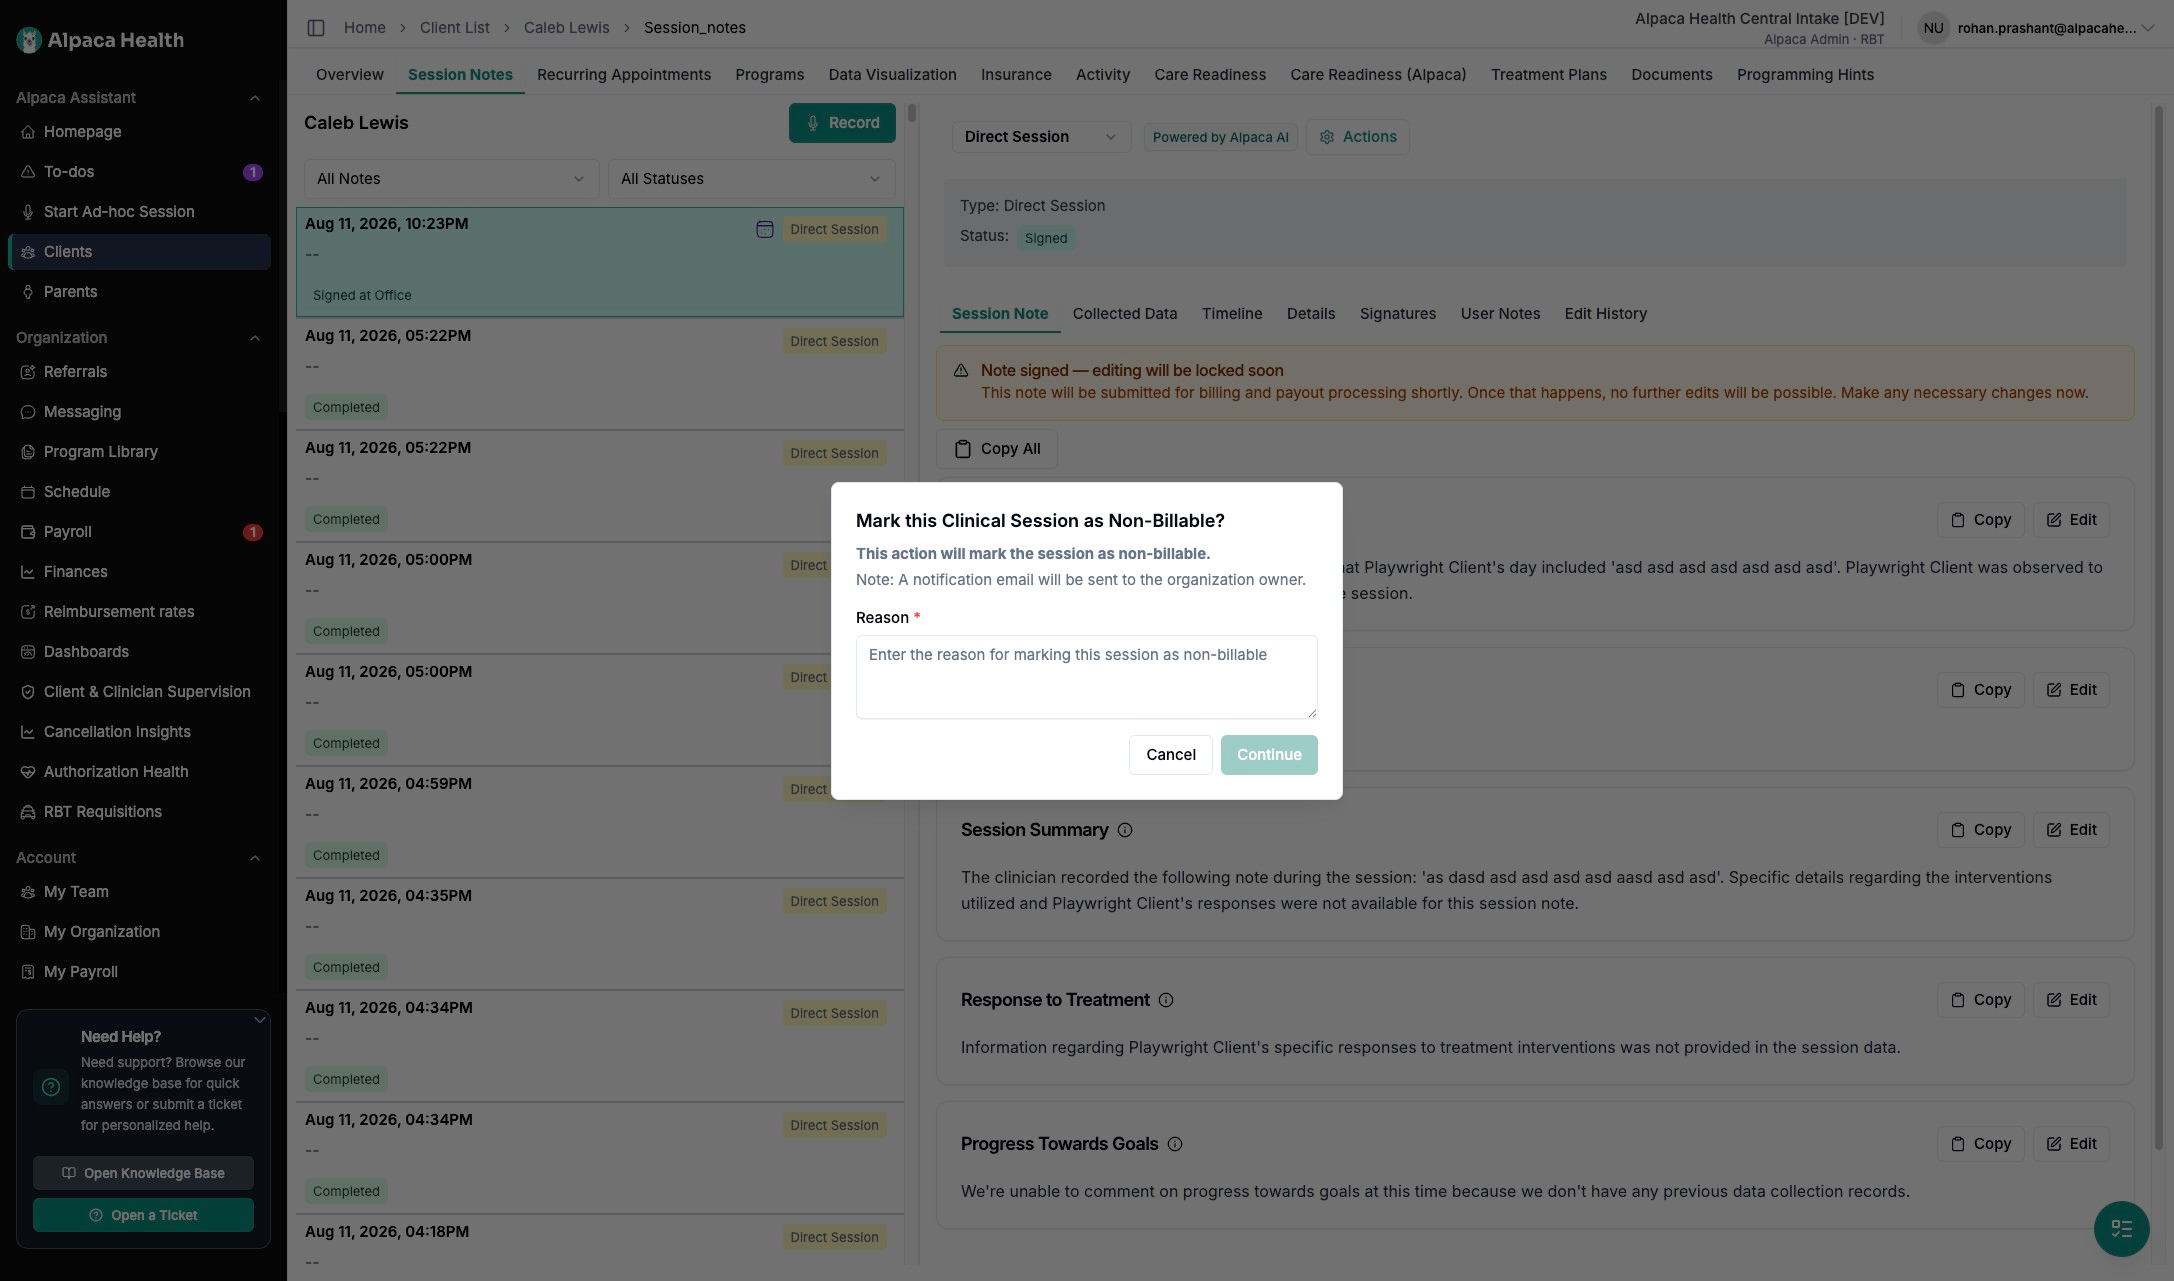This screenshot has width=2174, height=1281.
Task: Collapse the Organization section
Action: 255,338
